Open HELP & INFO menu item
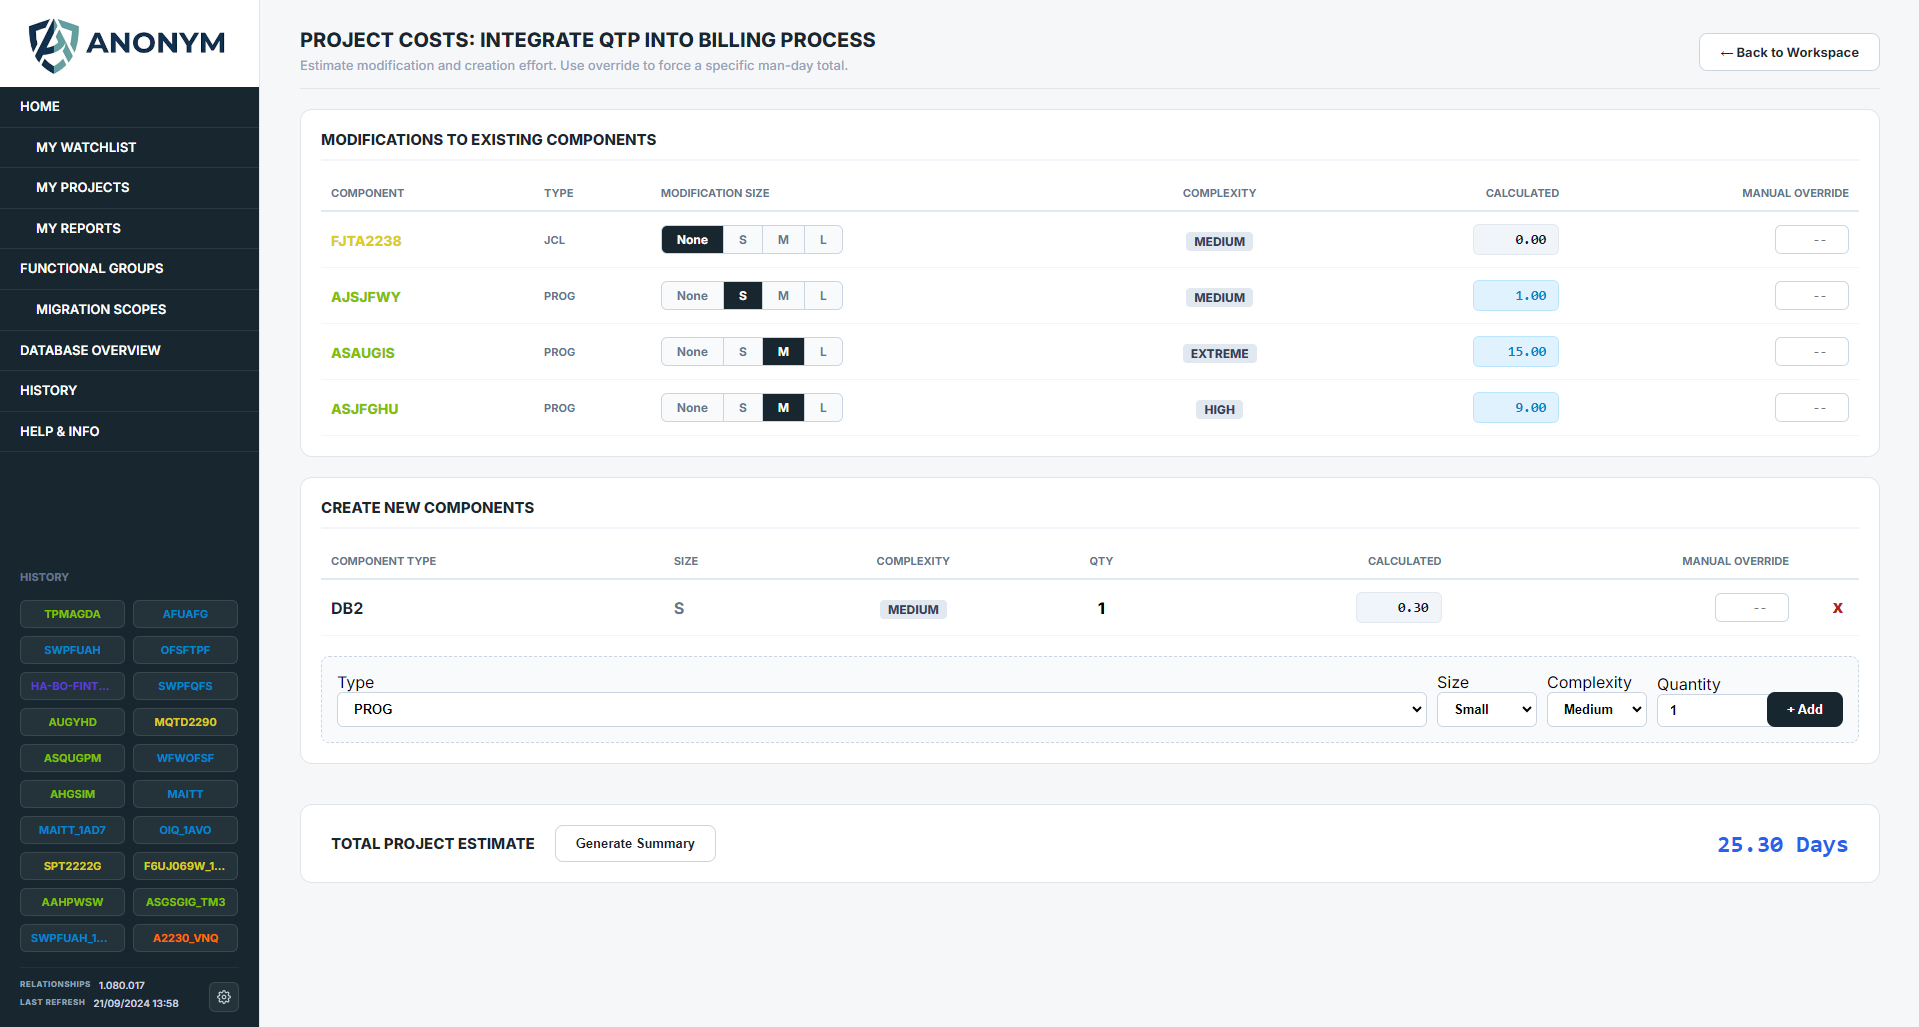Viewport: 1919px width, 1027px height. click(x=129, y=431)
